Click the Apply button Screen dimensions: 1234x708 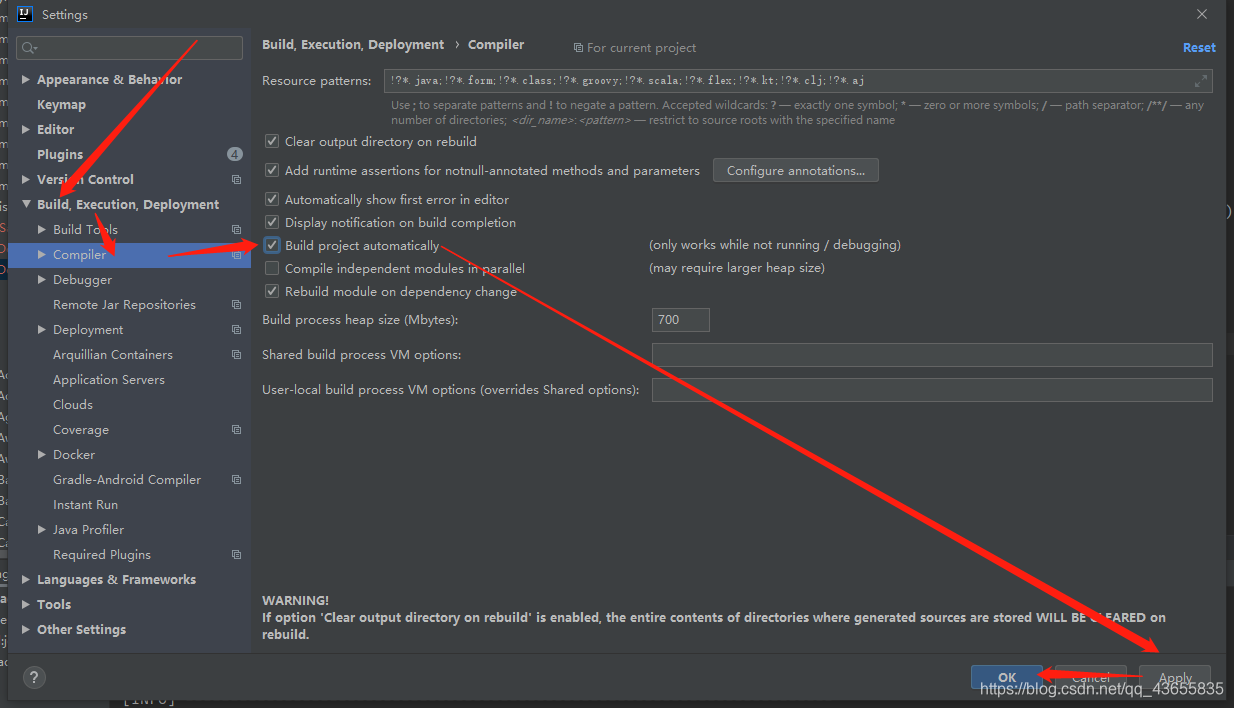point(1175,677)
